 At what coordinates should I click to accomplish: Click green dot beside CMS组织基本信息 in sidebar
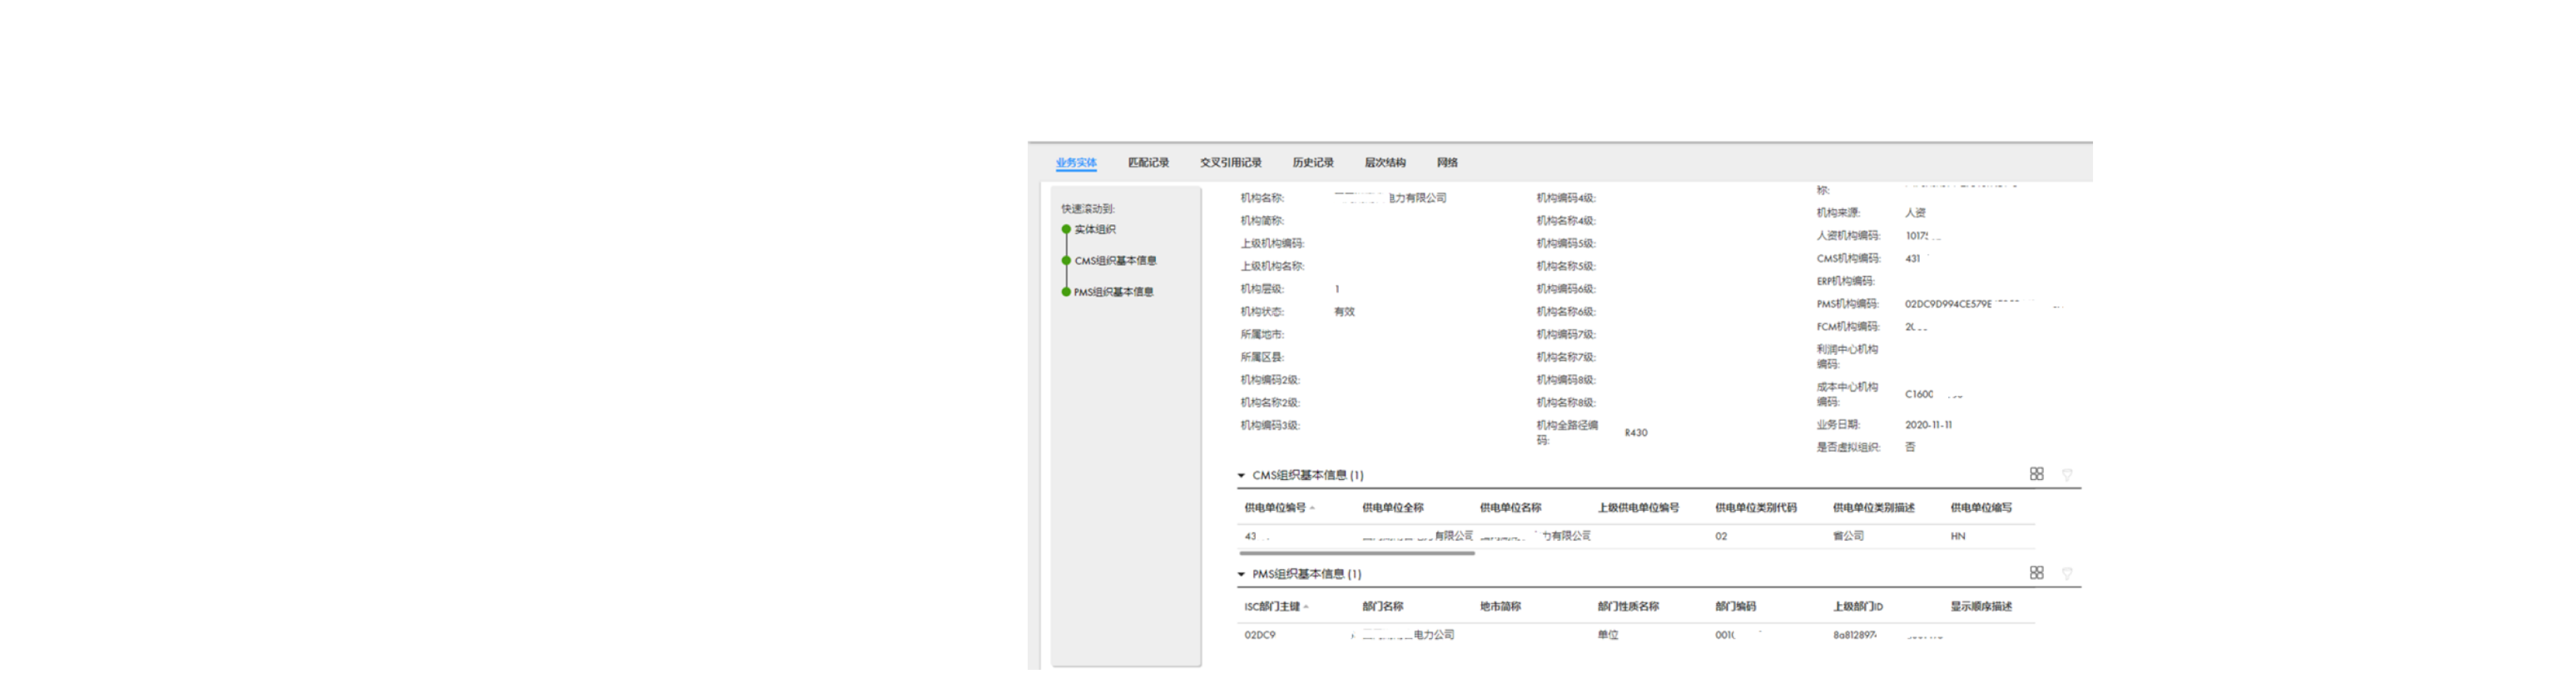(x=1066, y=261)
